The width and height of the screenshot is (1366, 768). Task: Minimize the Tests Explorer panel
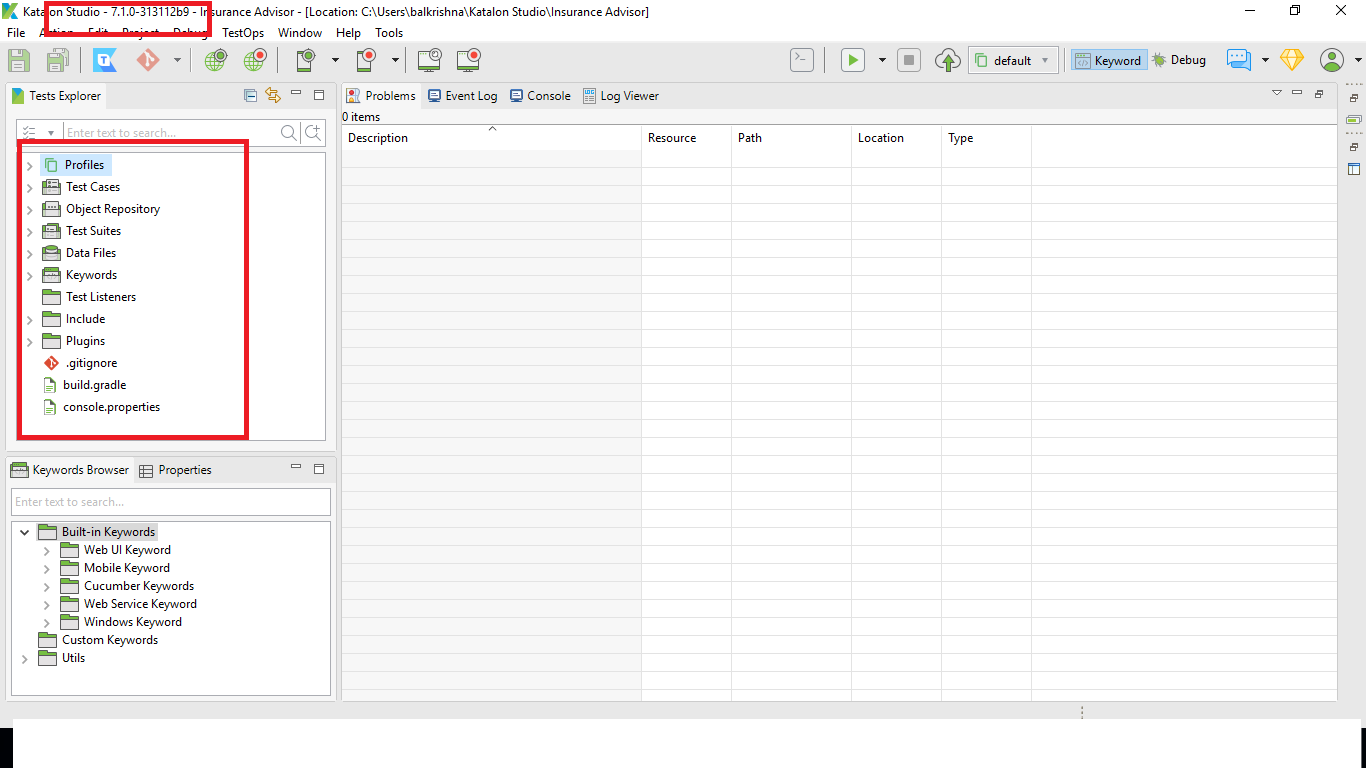pos(296,93)
